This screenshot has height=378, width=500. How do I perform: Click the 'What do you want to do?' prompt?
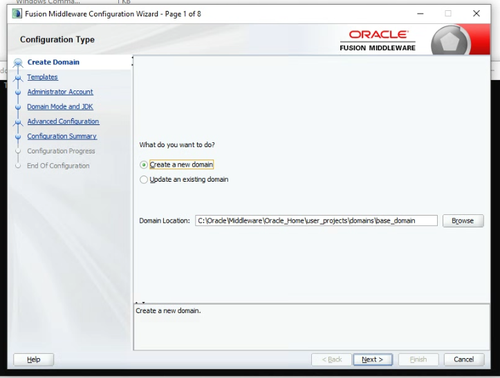[x=177, y=145]
